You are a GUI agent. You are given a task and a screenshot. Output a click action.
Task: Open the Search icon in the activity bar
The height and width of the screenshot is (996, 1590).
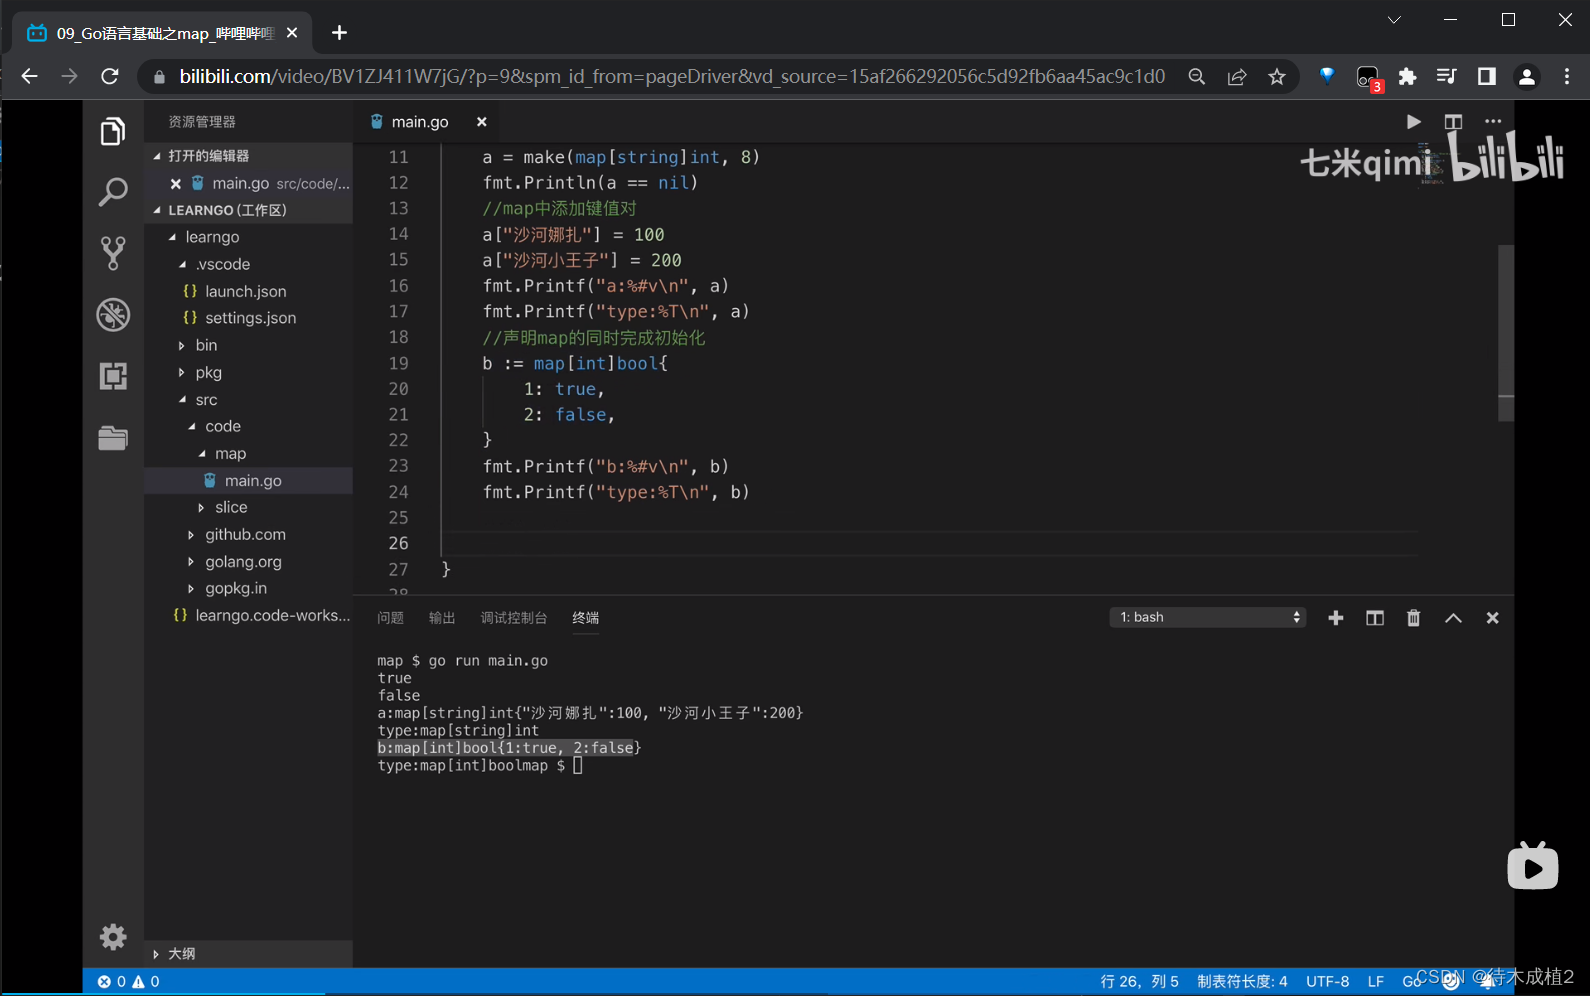pyautogui.click(x=113, y=192)
